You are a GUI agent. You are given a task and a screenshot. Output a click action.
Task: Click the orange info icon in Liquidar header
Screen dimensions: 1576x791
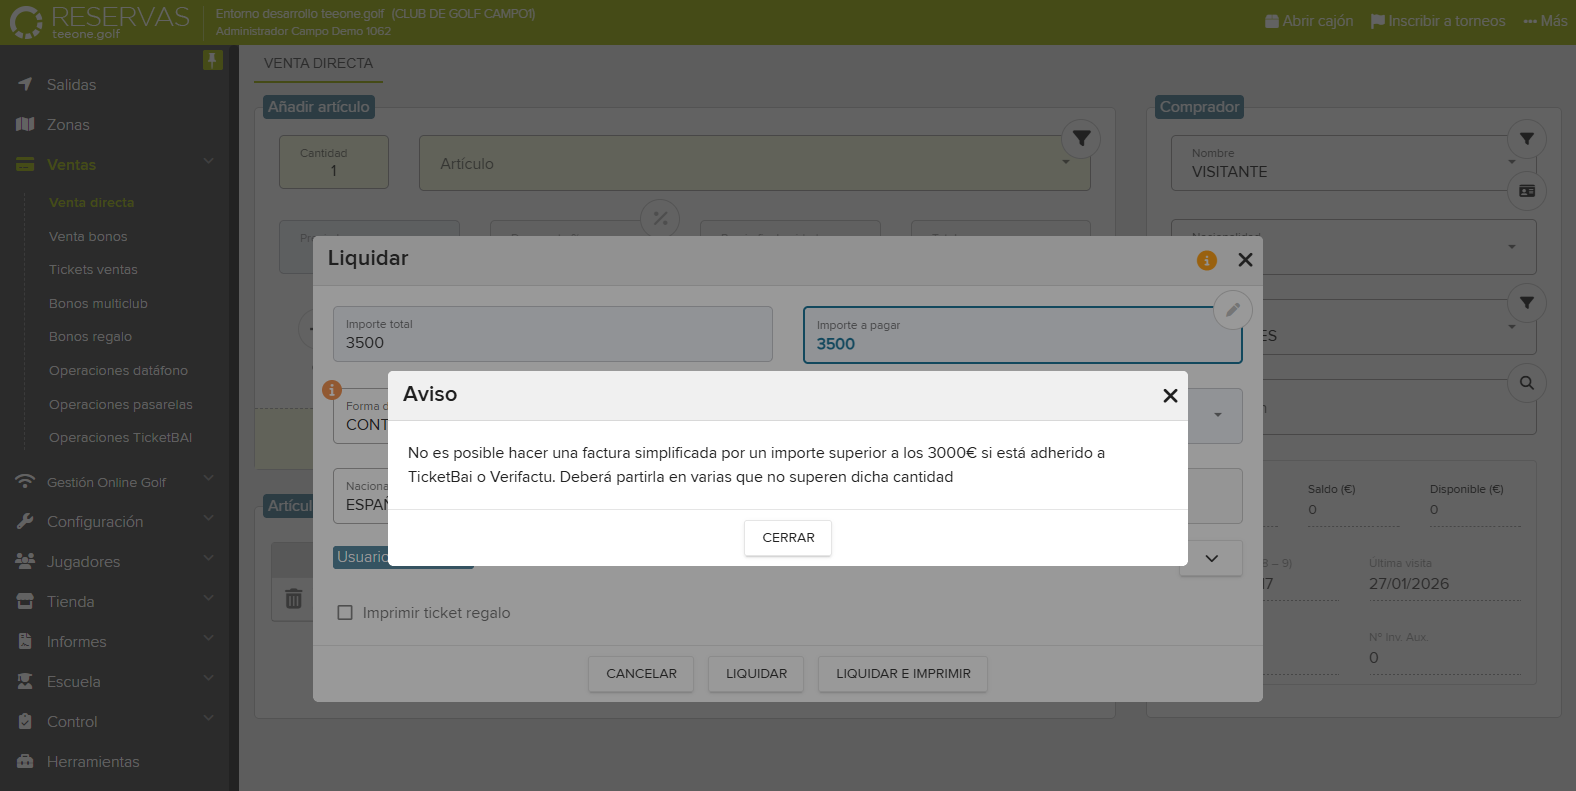click(x=1207, y=260)
